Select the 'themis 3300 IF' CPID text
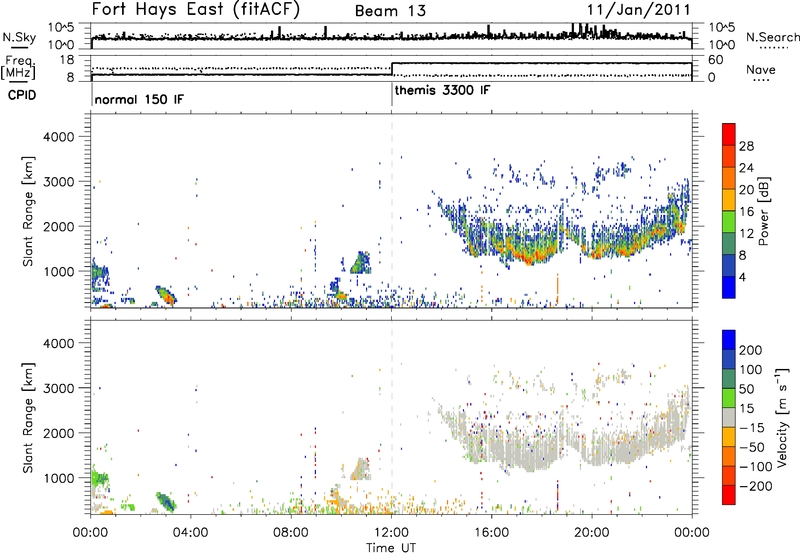 pos(442,90)
